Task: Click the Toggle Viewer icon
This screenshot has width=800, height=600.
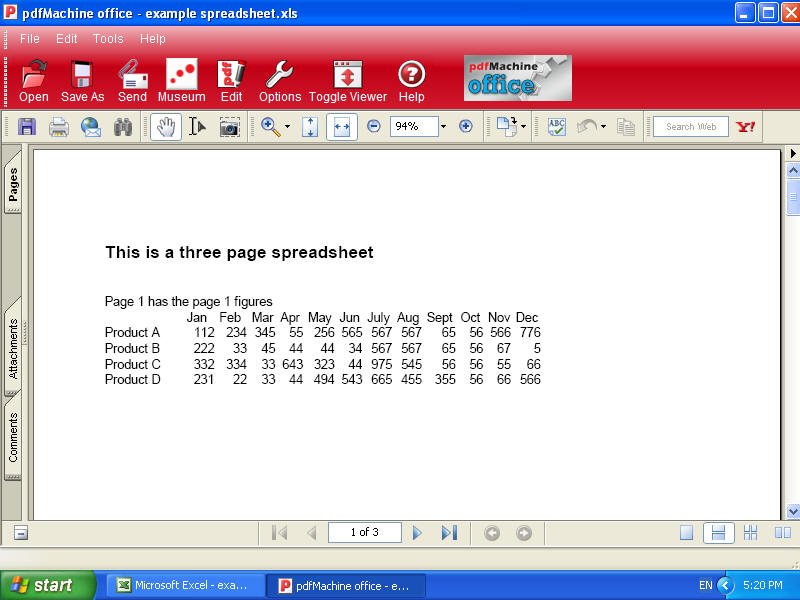Action: 347,76
